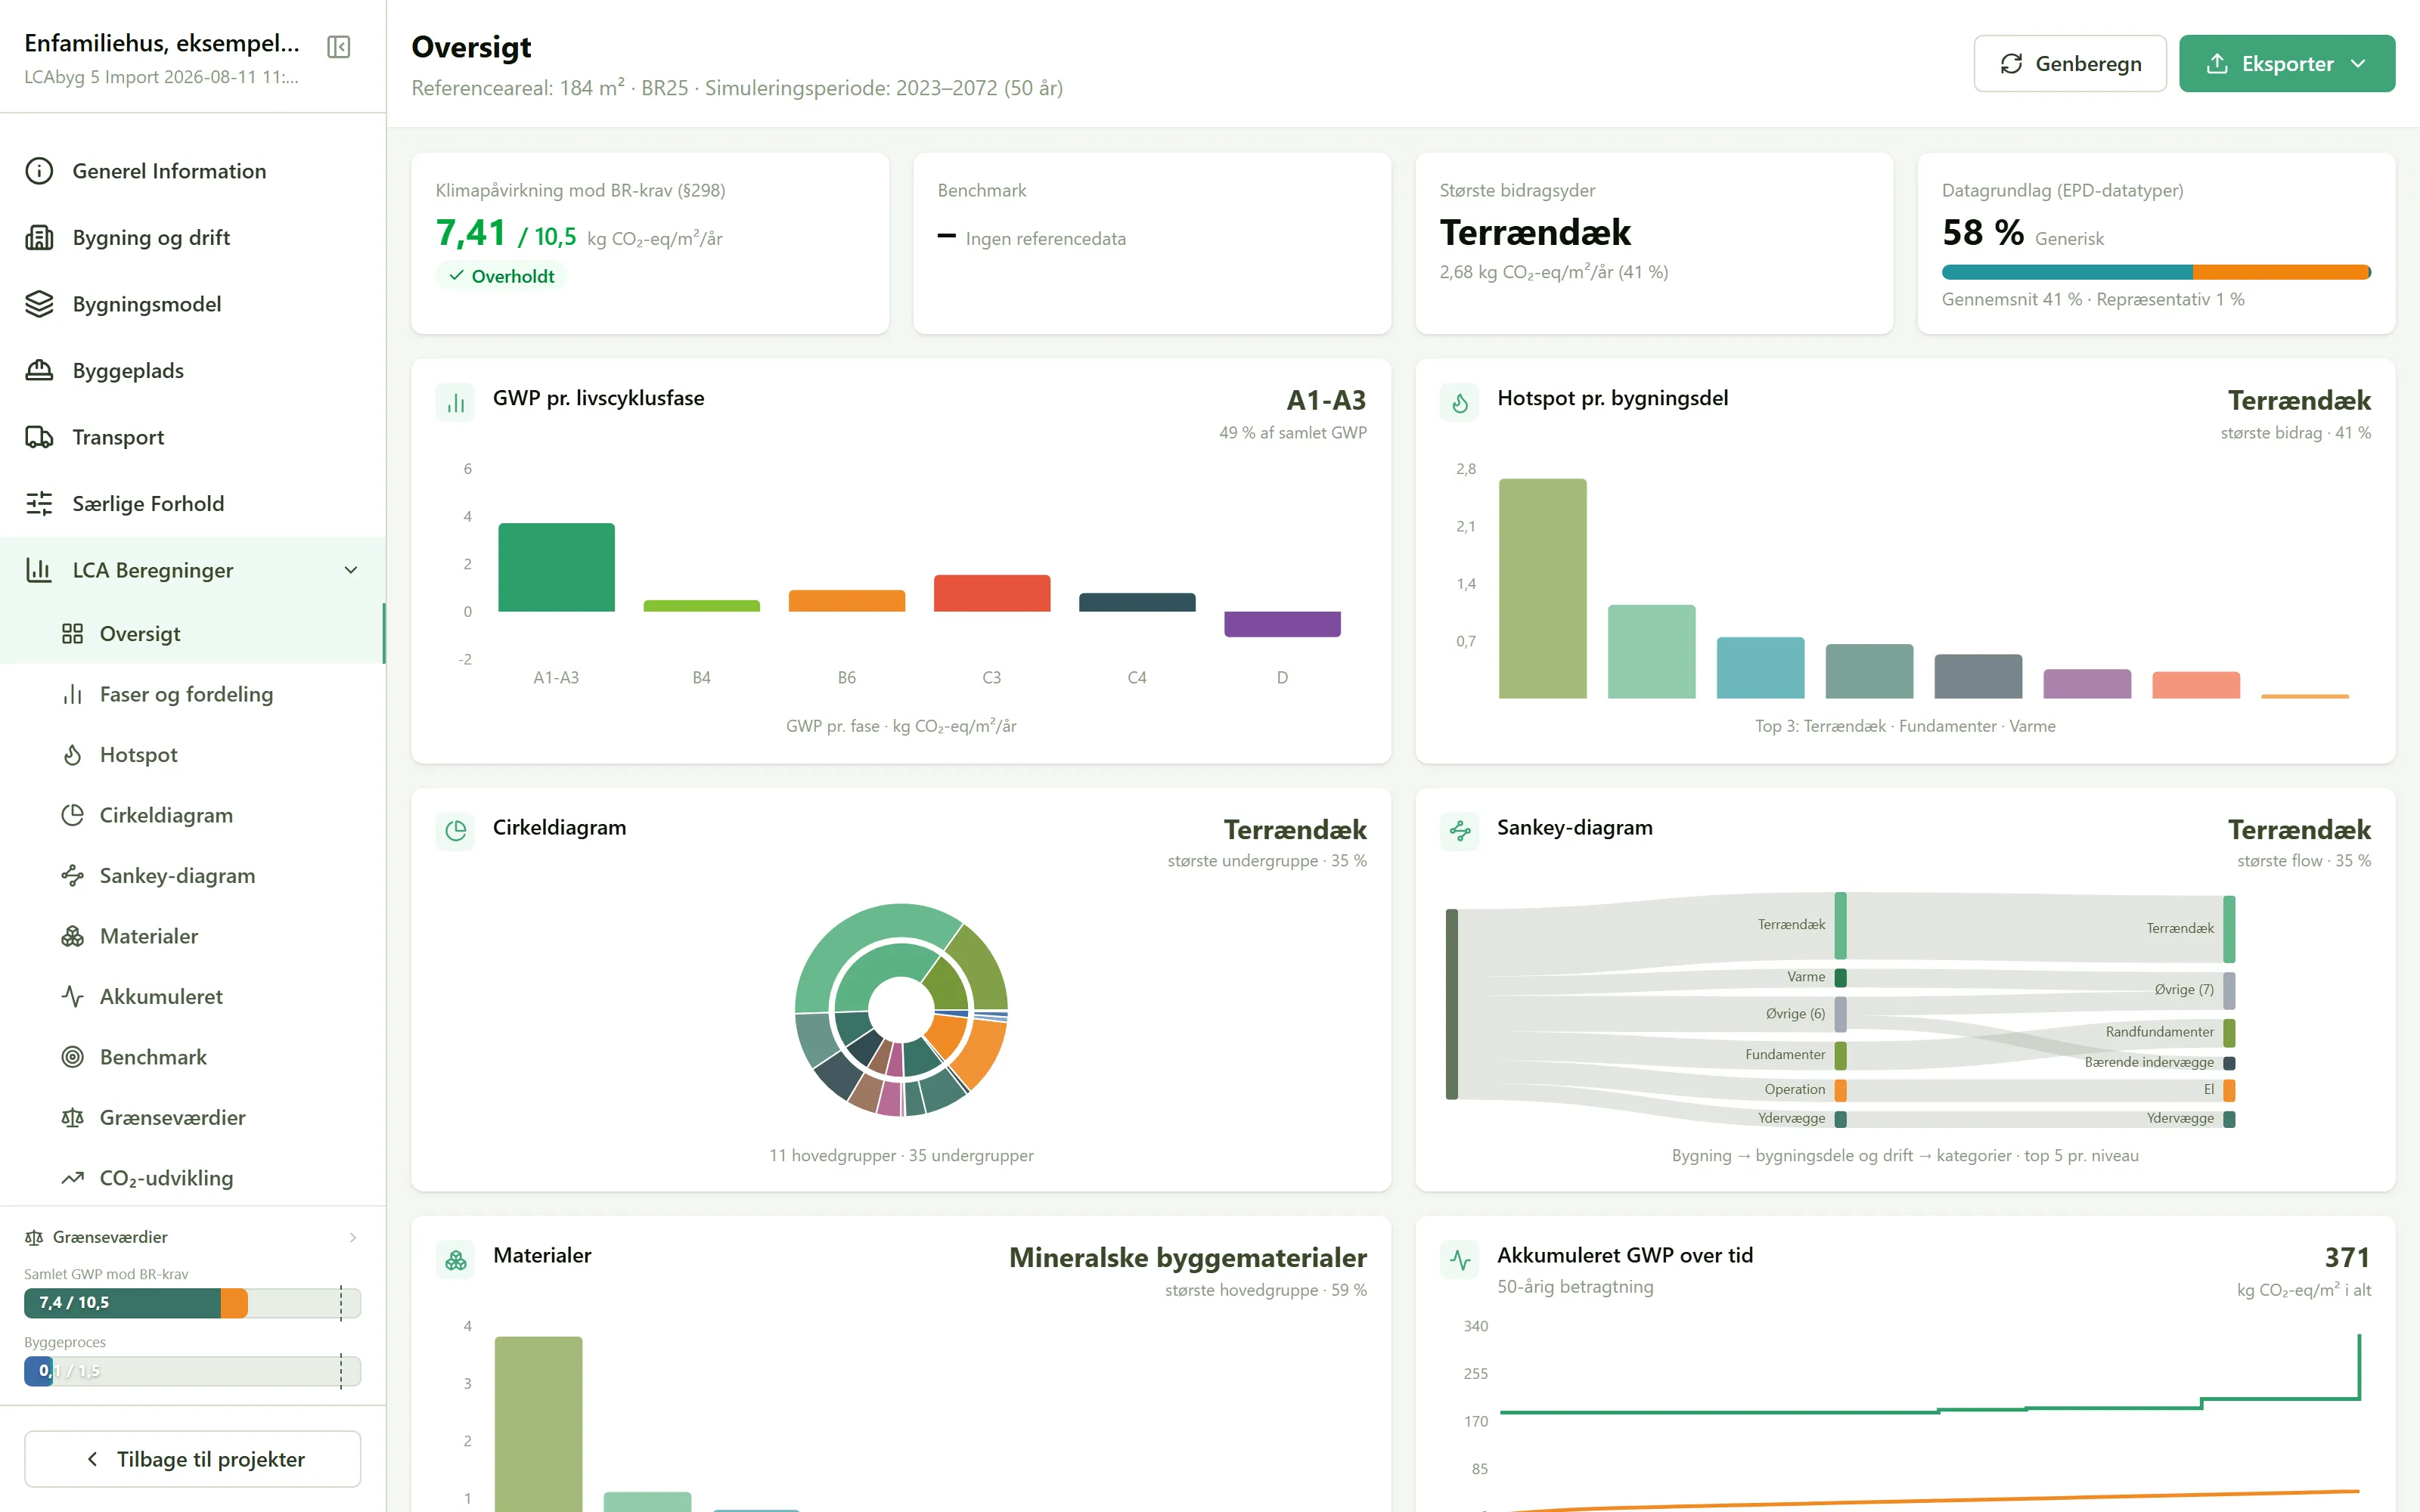
Task: Click the Materialer card icon
Action: [x=456, y=1260]
